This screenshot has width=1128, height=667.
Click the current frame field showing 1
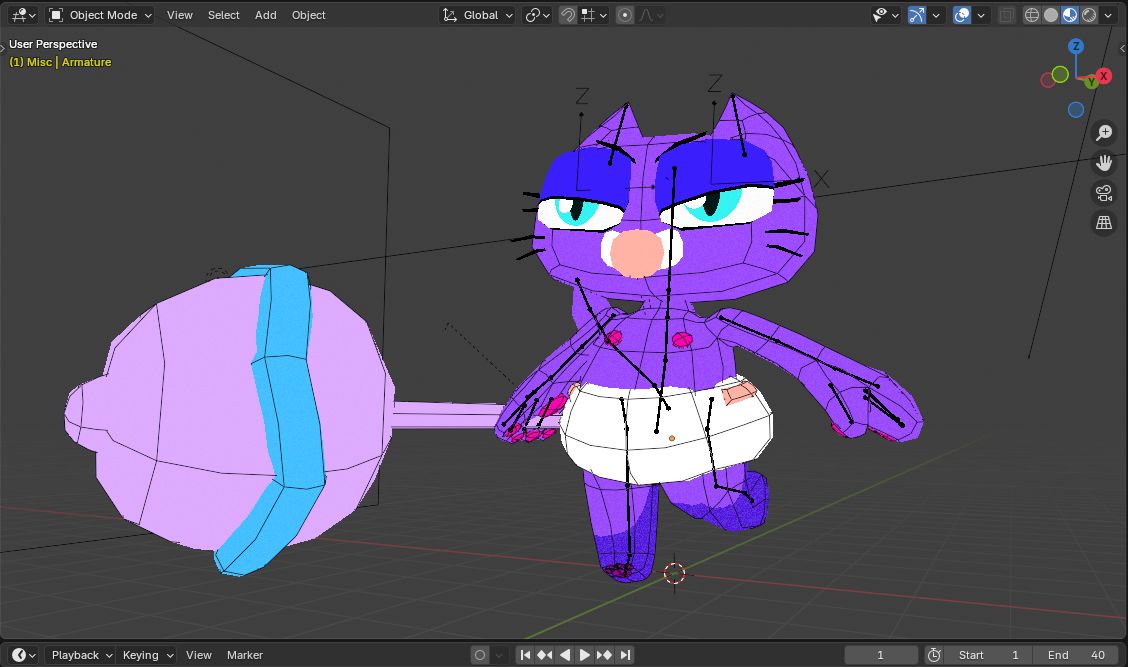[881, 655]
